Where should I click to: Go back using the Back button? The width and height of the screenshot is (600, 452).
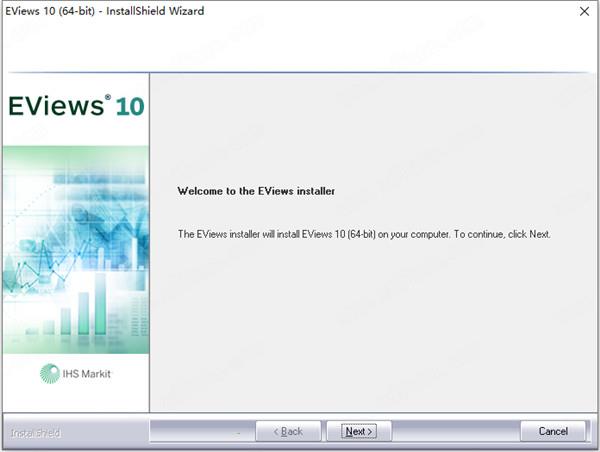pos(288,431)
